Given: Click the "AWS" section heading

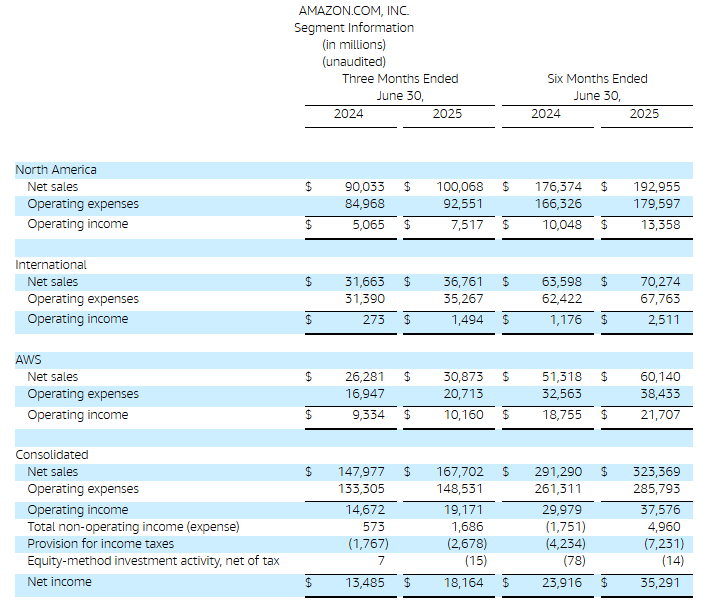Looking at the screenshot, I should click(x=28, y=360).
